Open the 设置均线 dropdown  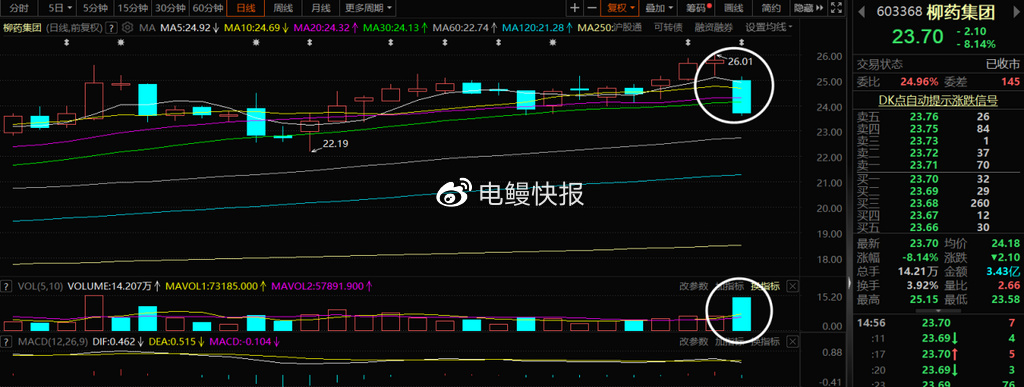point(769,27)
